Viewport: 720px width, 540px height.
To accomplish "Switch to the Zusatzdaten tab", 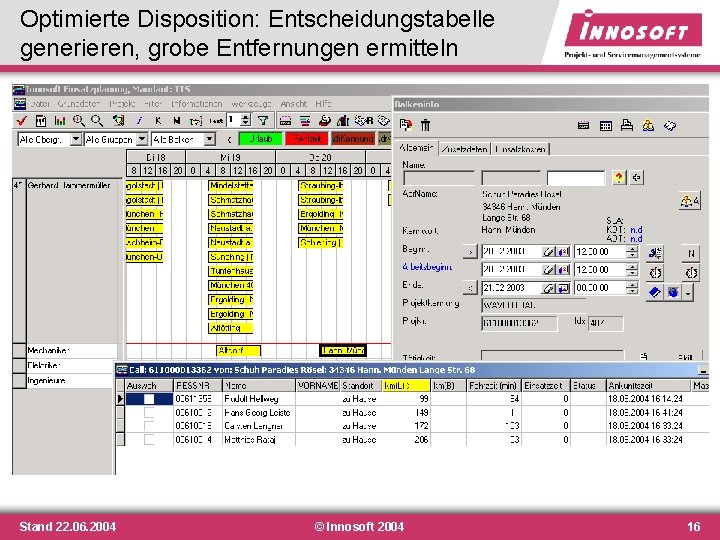I will click(464, 149).
